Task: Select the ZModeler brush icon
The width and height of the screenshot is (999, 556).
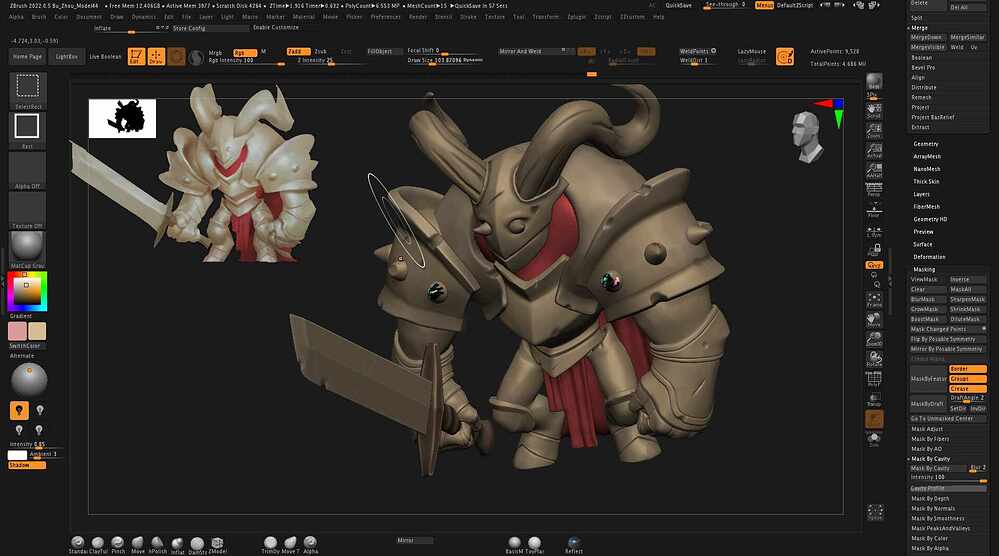Action: pos(217,545)
